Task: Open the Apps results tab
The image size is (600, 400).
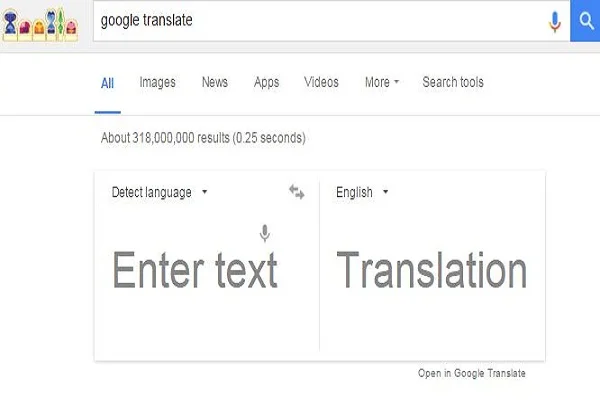Action: click(266, 82)
